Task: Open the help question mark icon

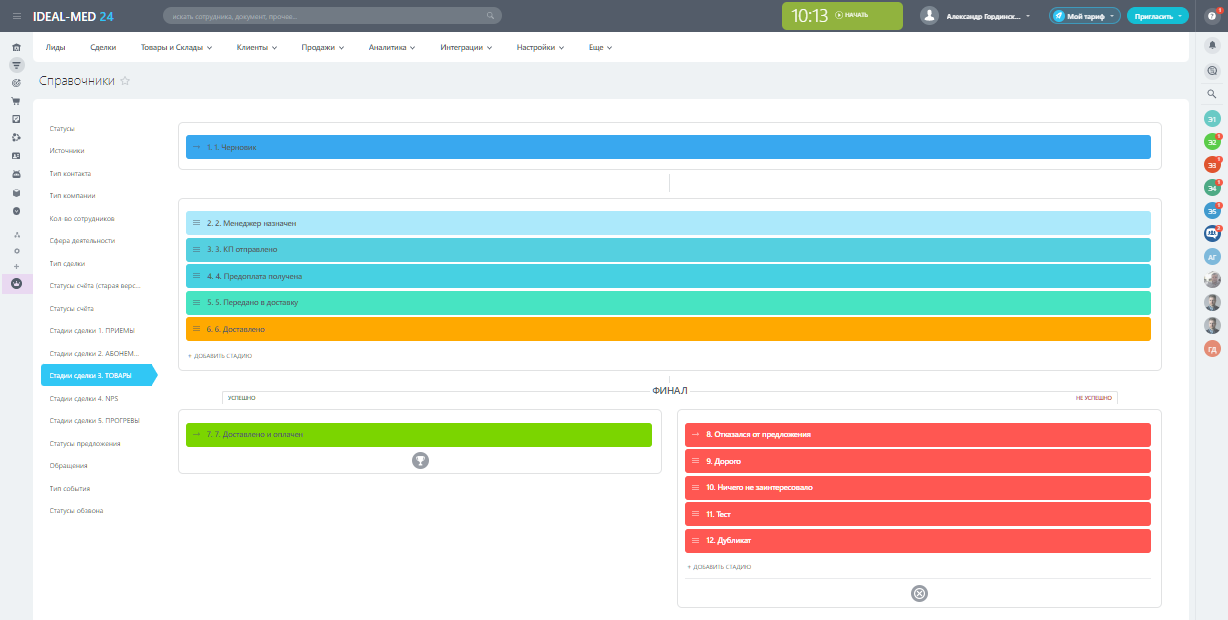Action: [x=1212, y=16]
